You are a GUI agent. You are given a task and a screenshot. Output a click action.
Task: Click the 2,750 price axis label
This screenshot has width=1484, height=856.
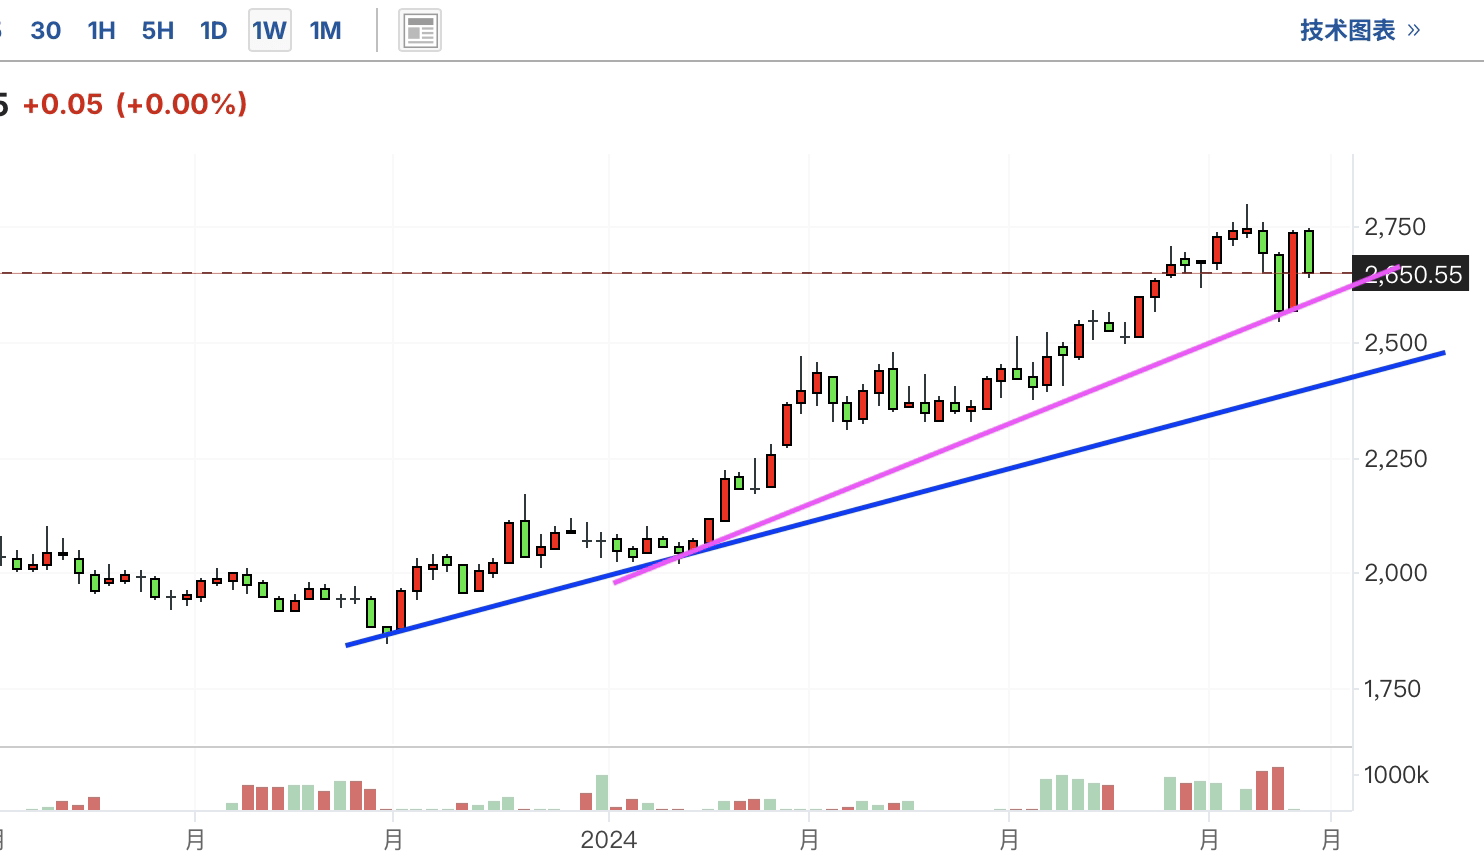1395,227
